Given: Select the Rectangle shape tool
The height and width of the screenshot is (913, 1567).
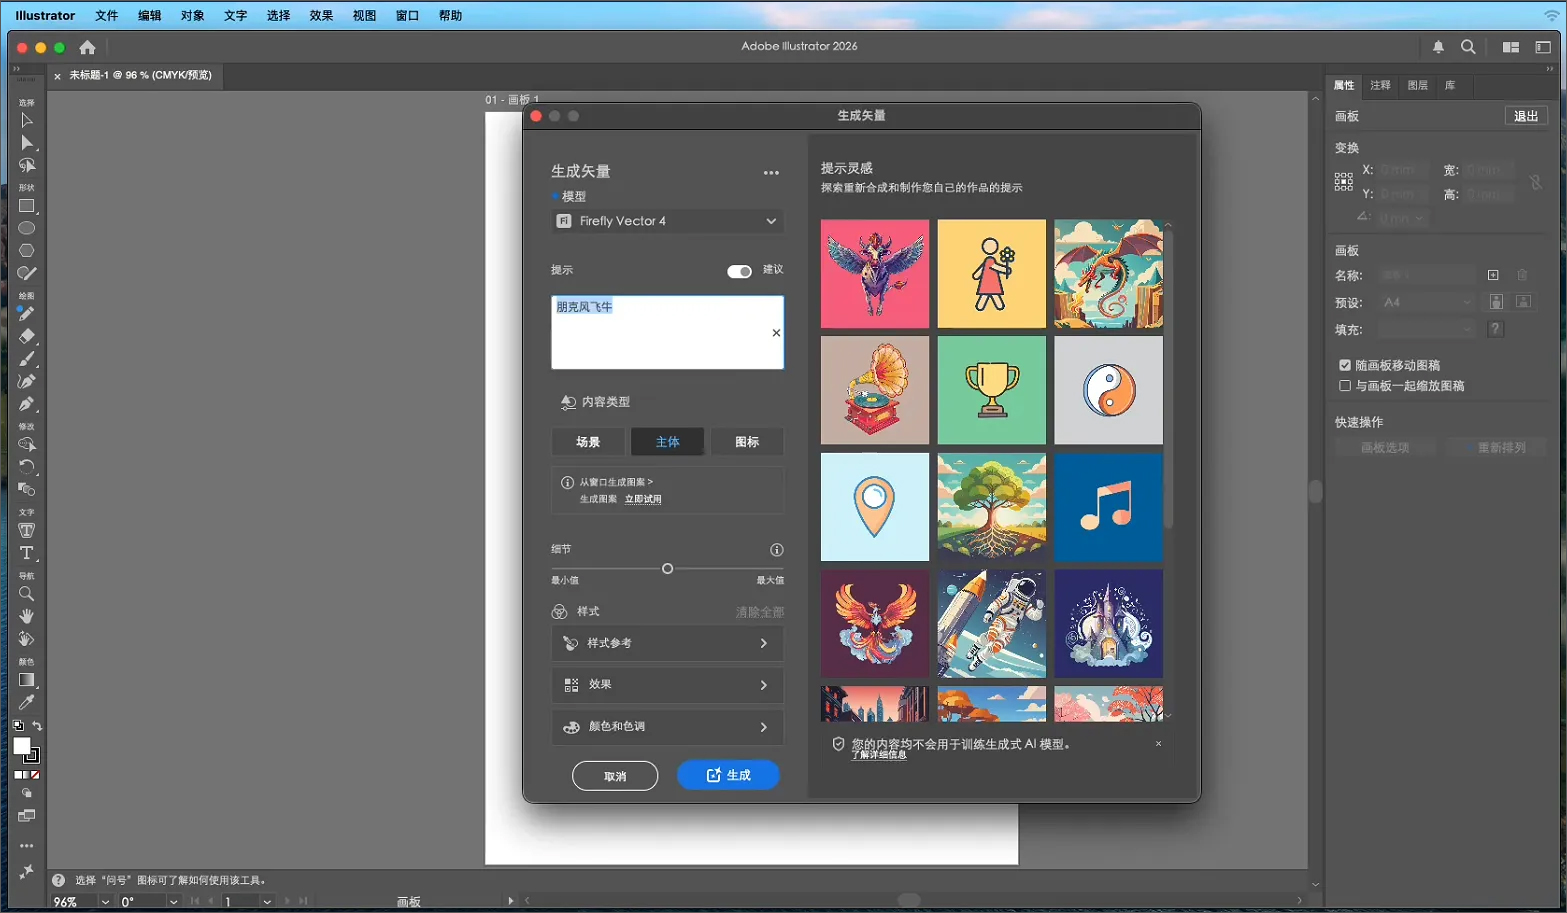Looking at the screenshot, I should [x=27, y=206].
